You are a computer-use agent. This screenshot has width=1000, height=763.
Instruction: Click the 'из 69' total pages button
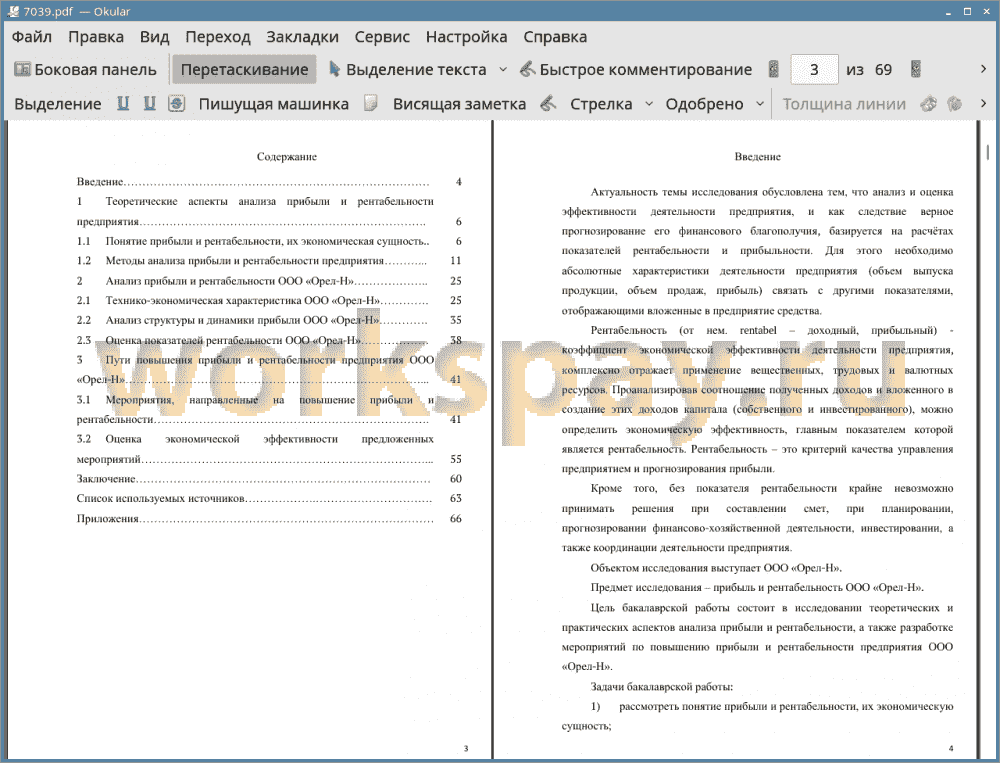pos(869,70)
